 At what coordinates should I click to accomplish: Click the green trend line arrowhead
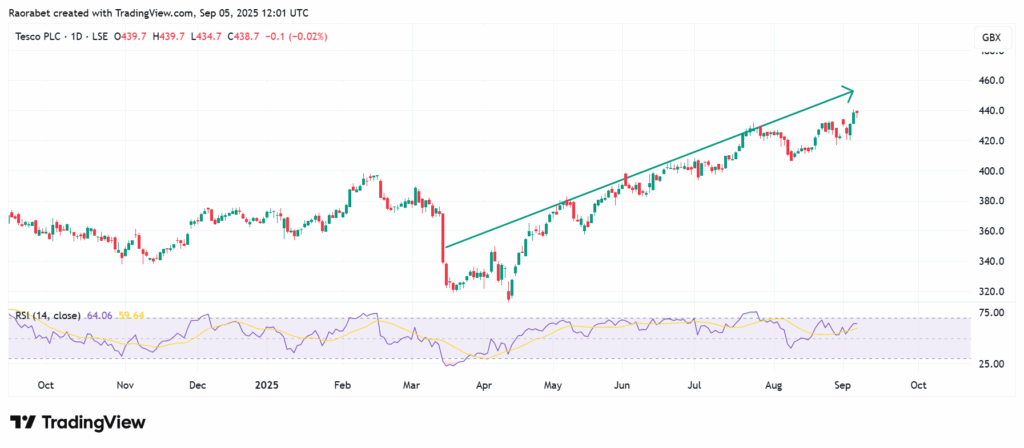click(848, 92)
